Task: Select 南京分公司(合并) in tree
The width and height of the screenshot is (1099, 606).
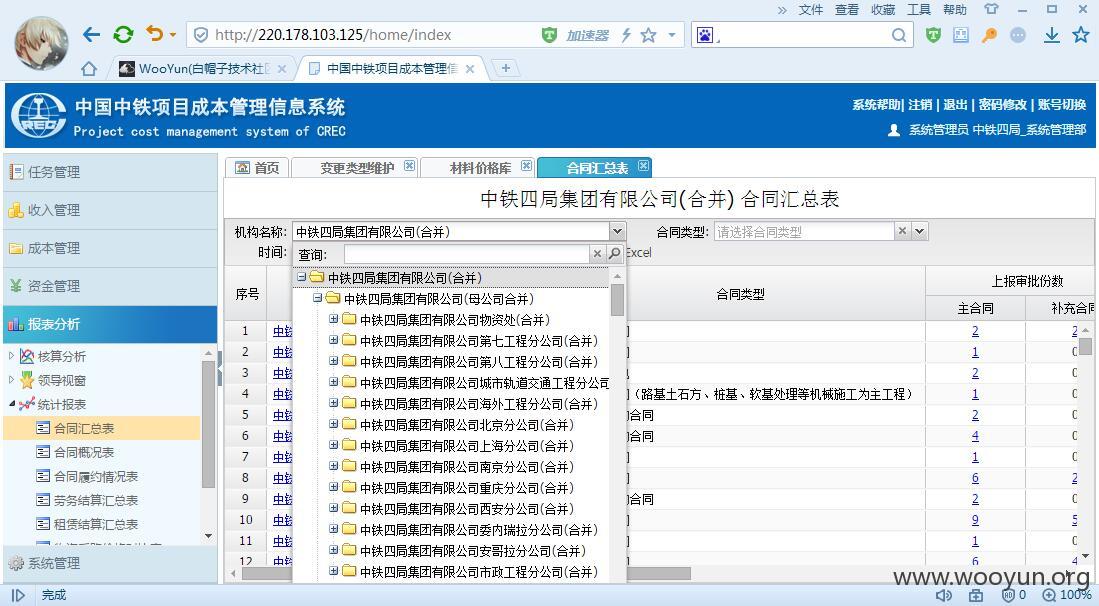Action: [467, 467]
